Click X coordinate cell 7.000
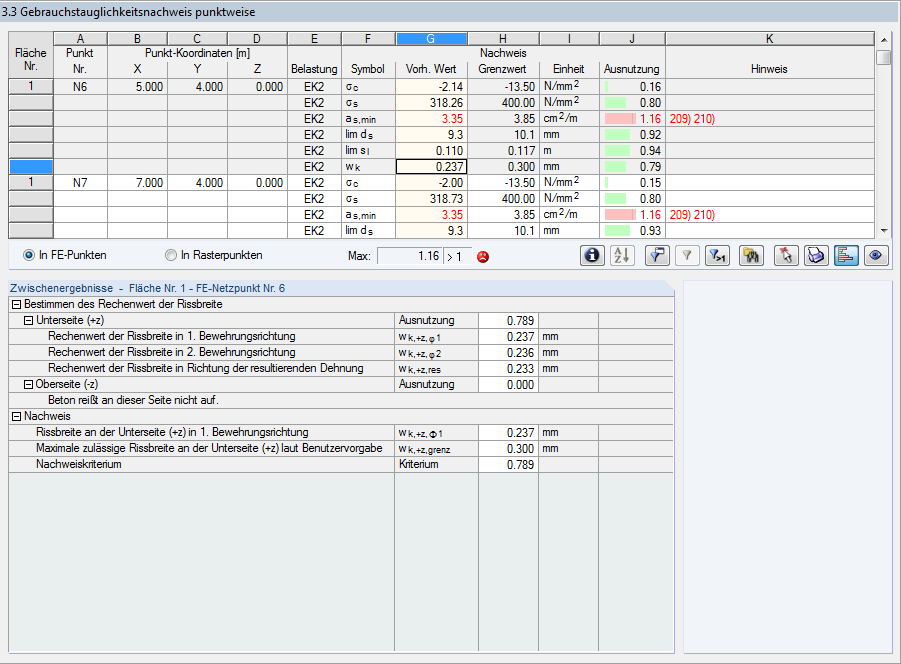This screenshot has width=901, height=664. [137, 183]
